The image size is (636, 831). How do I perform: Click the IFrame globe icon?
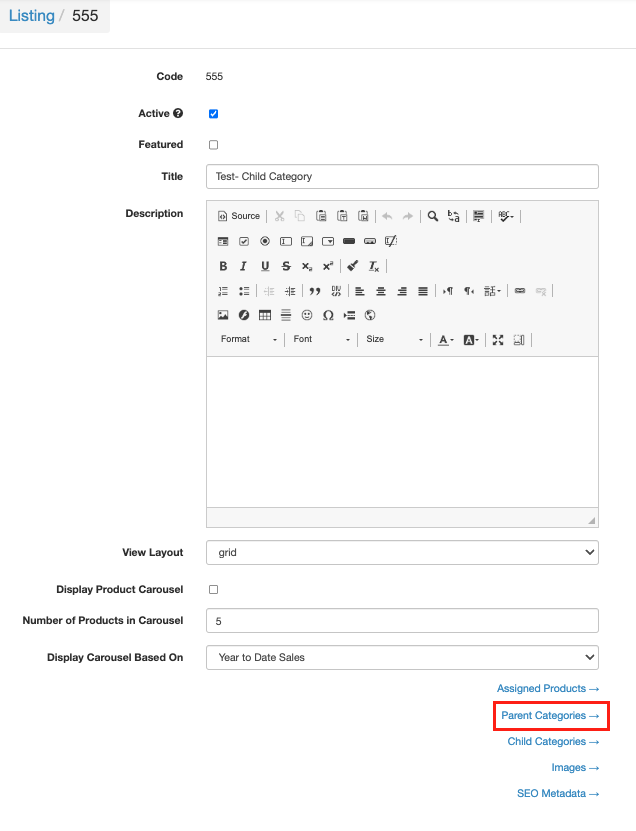tap(370, 315)
